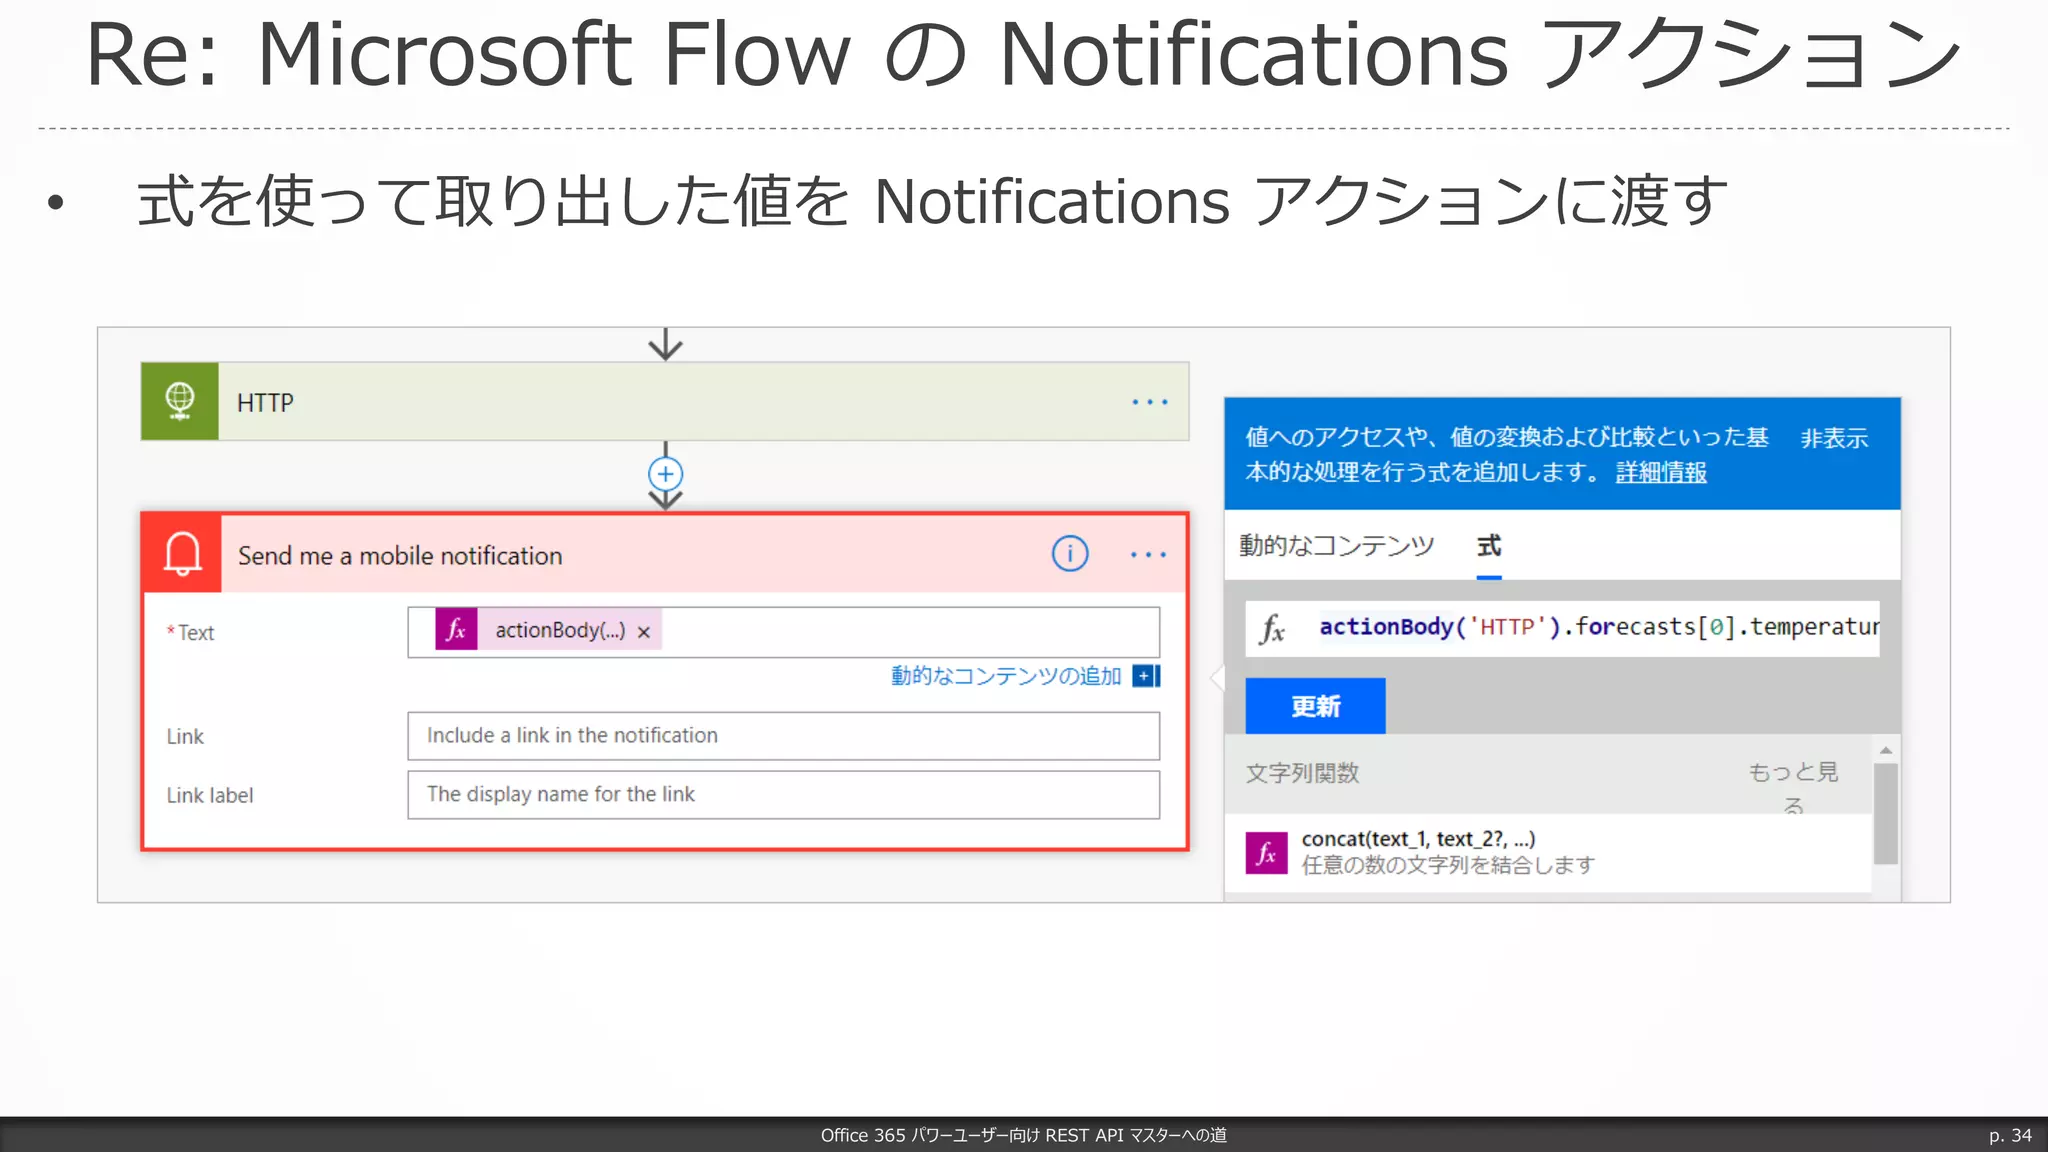Click the Link label input field

pos(784,795)
